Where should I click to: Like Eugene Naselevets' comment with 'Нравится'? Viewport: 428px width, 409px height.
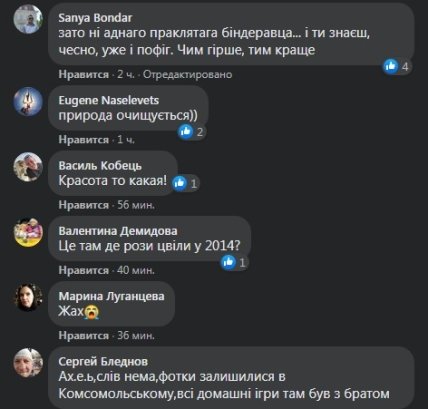84,140
